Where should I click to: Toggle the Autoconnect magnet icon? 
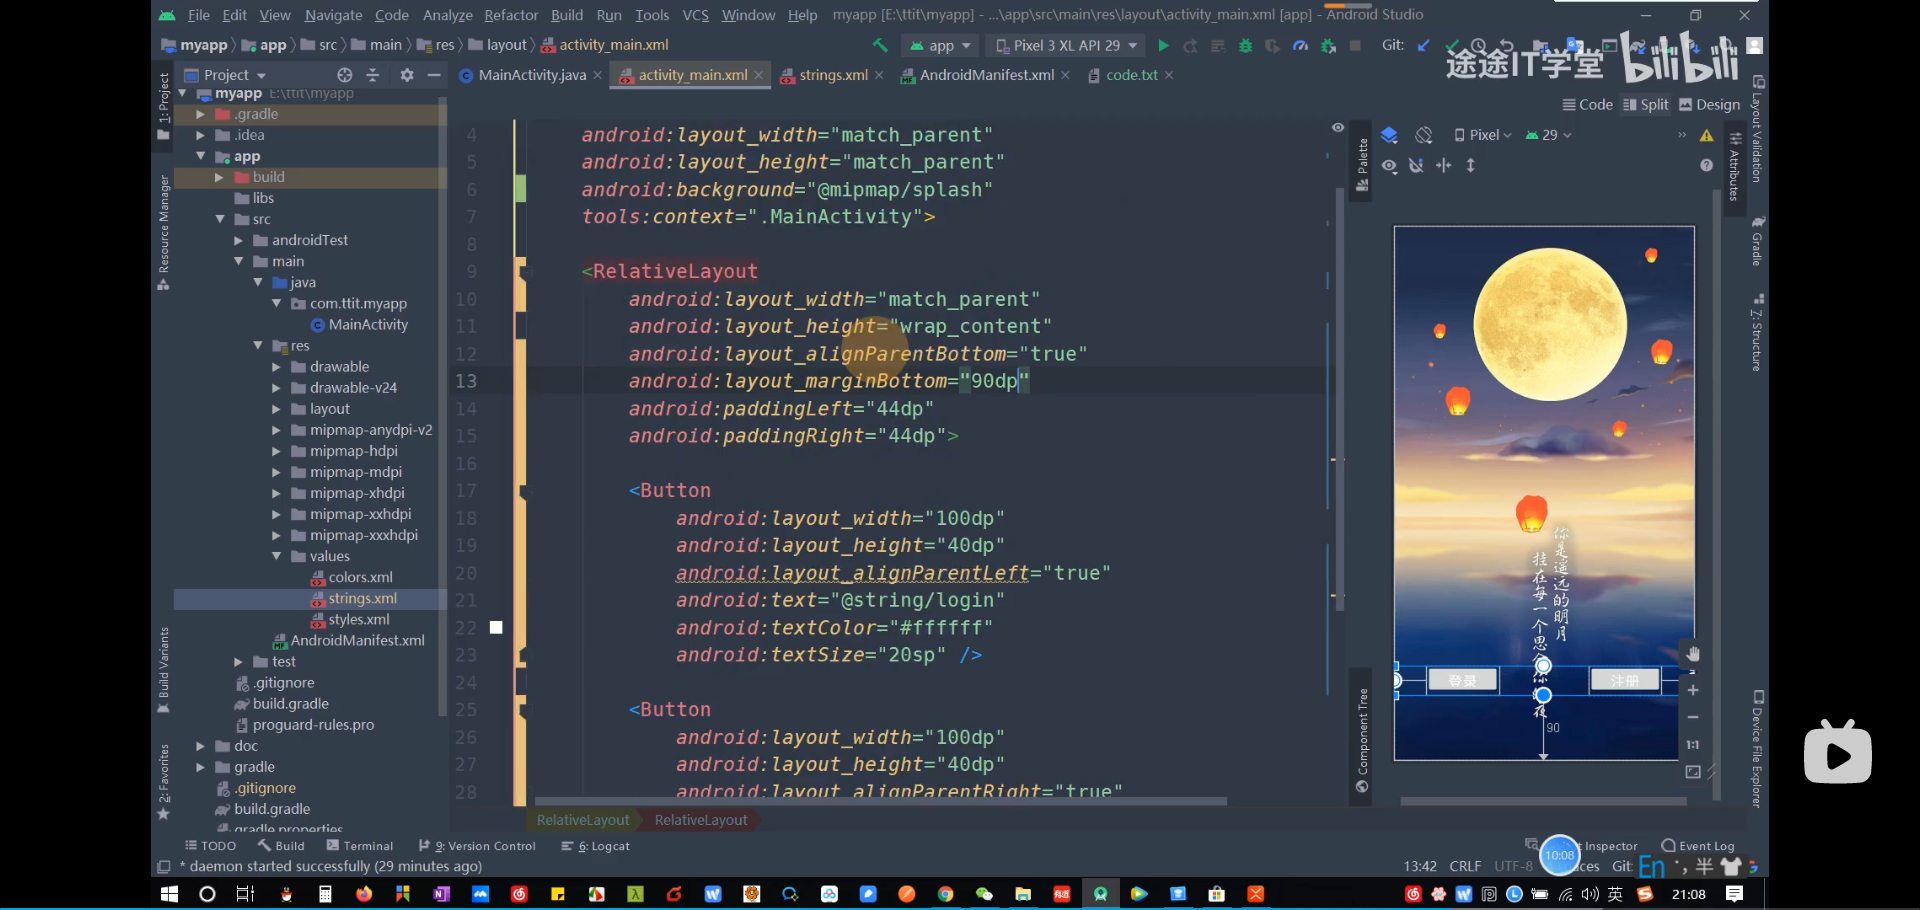pos(1416,165)
